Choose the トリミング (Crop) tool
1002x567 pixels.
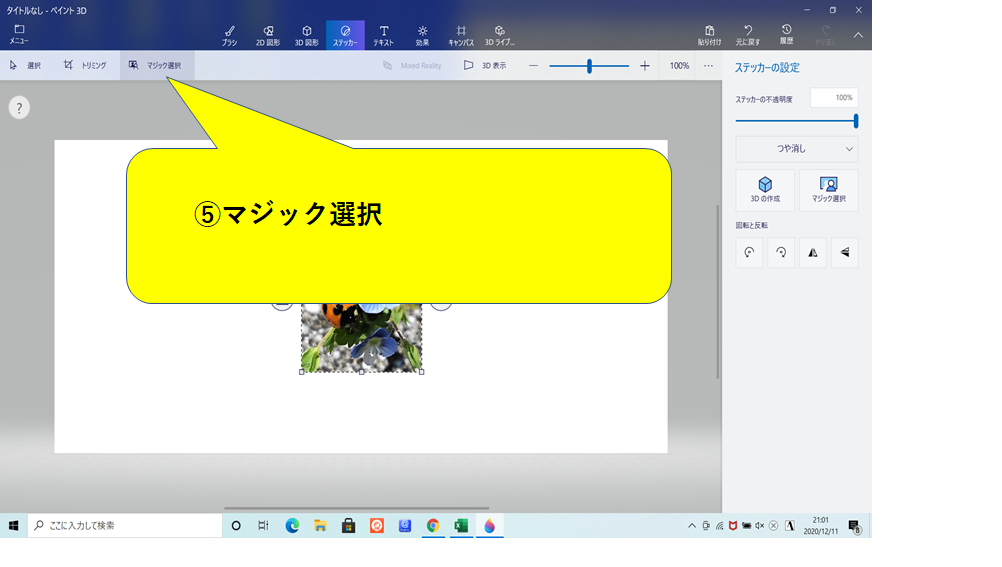click(85, 65)
